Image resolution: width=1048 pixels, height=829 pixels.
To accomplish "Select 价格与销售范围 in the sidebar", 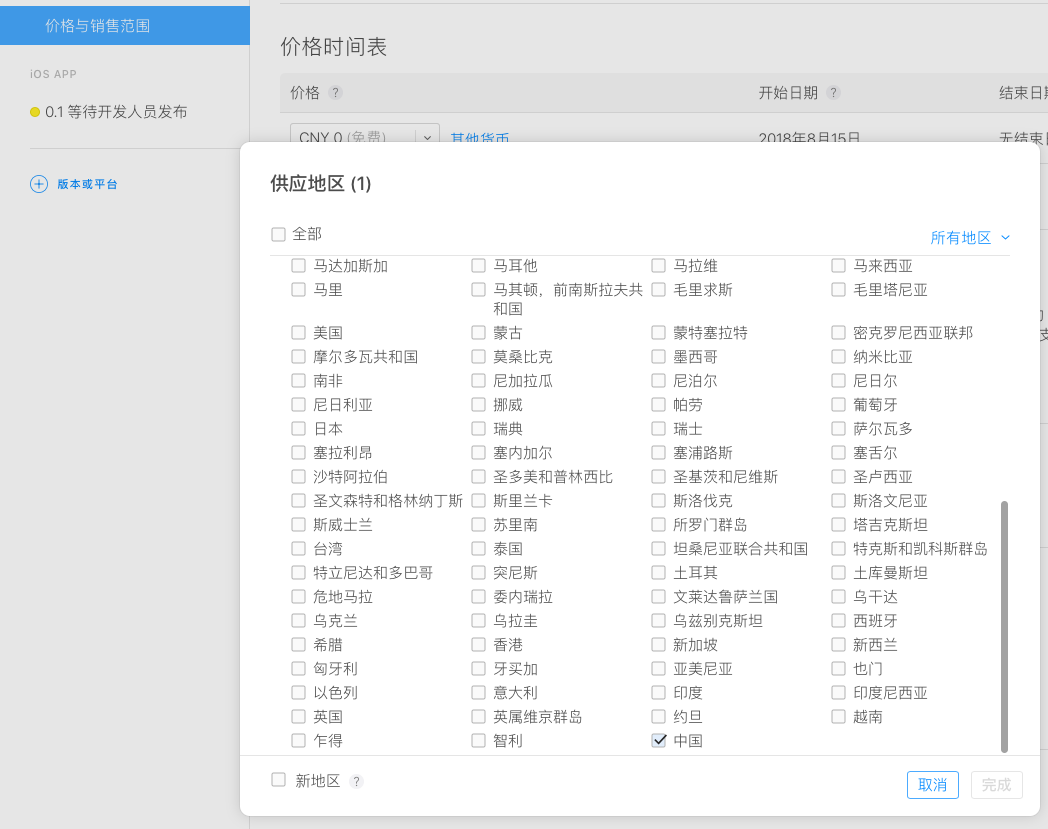I will coord(125,25).
